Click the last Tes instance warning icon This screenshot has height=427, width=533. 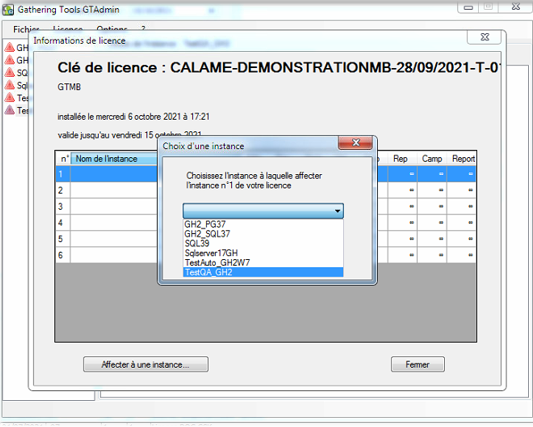[10, 110]
